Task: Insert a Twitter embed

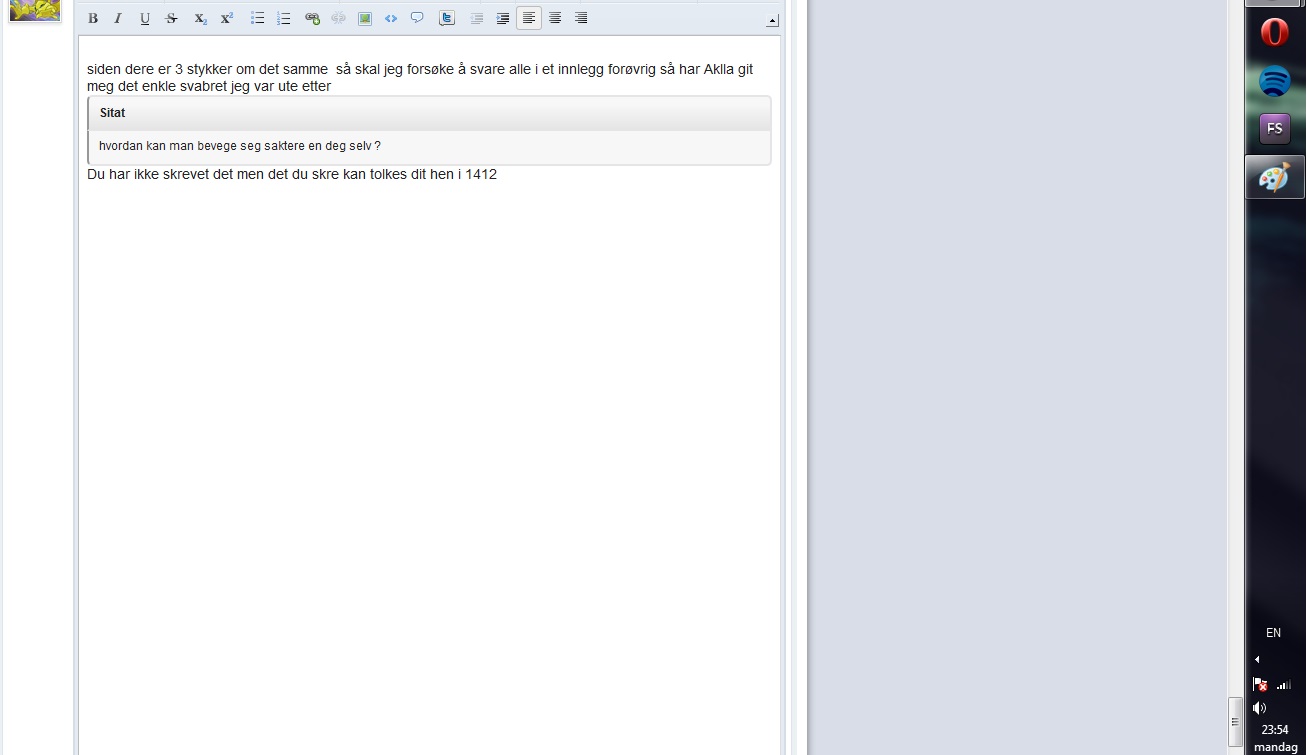Action: (447, 19)
